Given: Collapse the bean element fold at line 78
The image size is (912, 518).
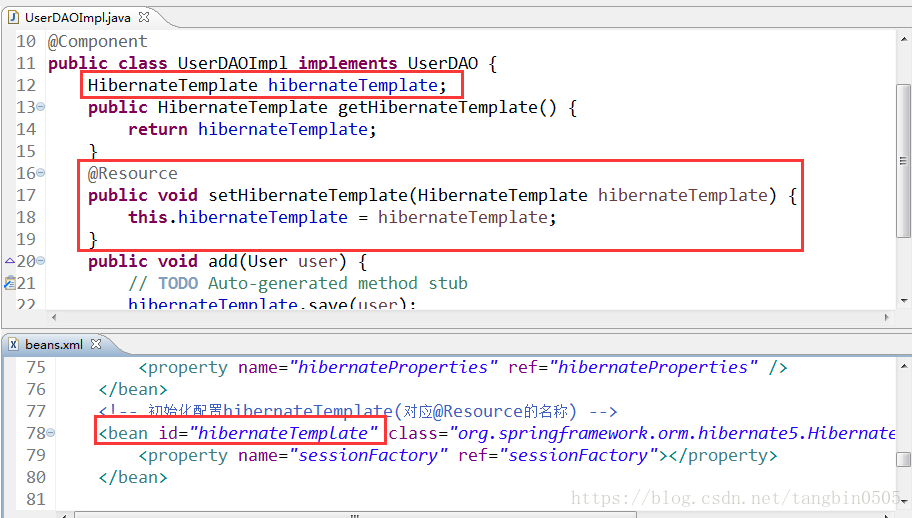Looking at the screenshot, I should click(51, 433).
